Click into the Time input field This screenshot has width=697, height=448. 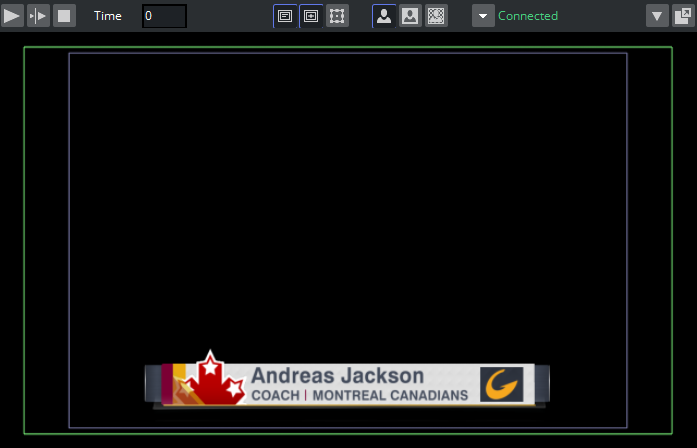[164, 16]
